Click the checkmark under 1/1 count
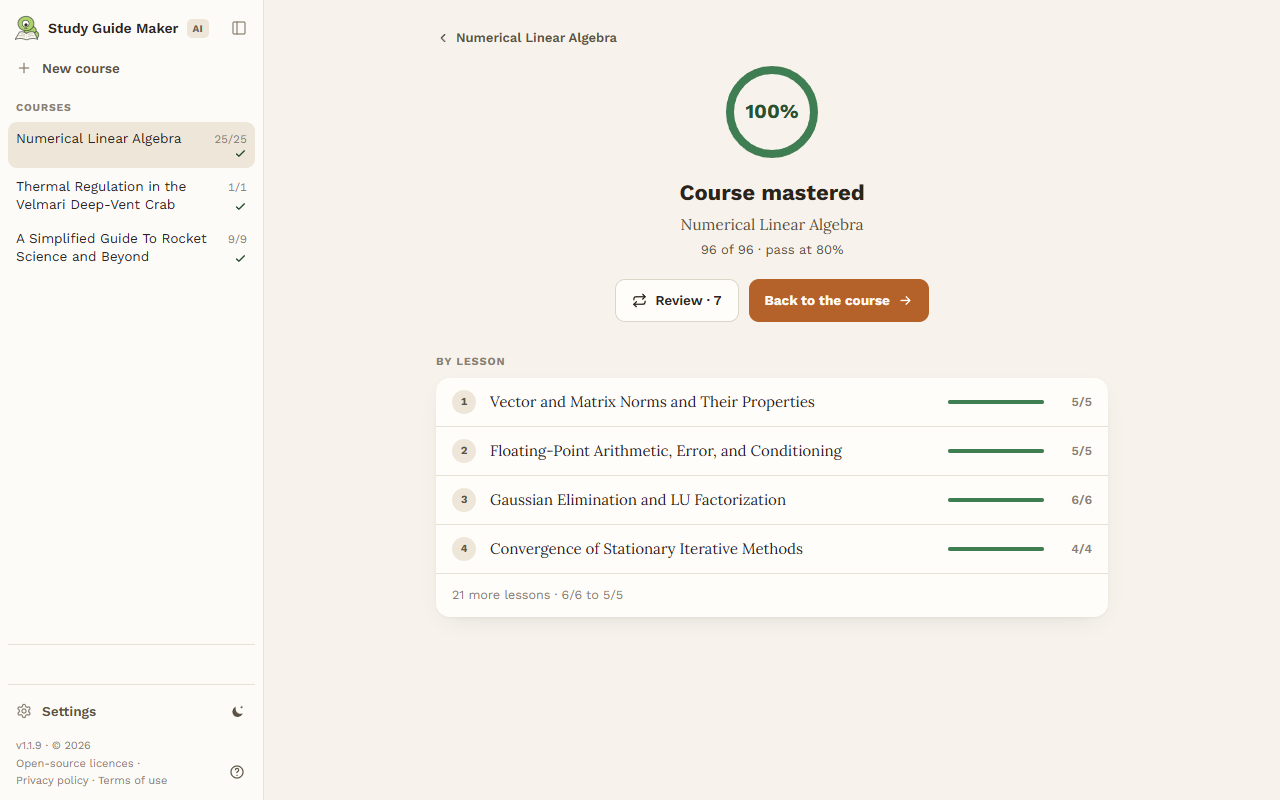1280x800 pixels. (240, 206)
